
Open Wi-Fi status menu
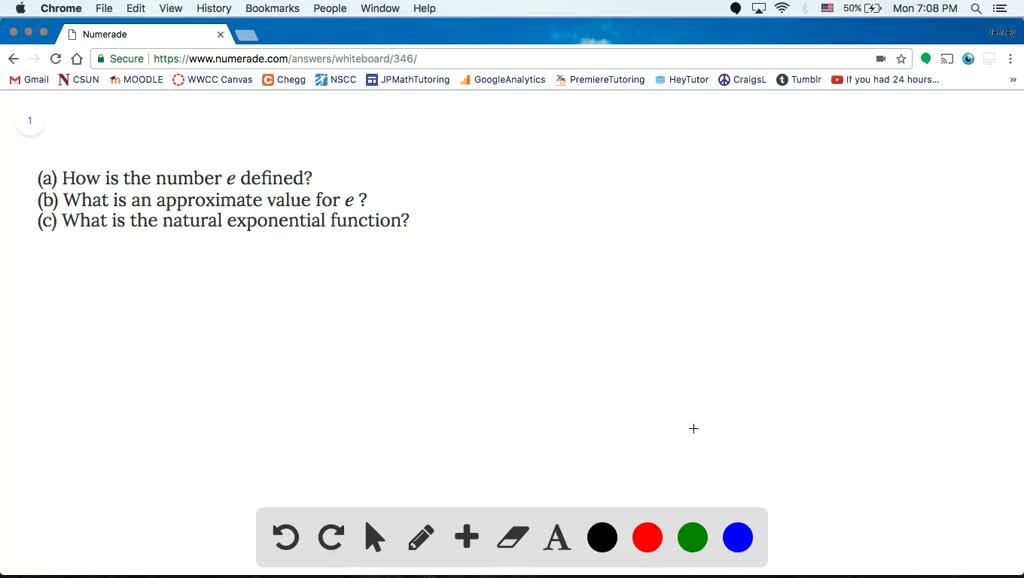[x=782, y=8]
